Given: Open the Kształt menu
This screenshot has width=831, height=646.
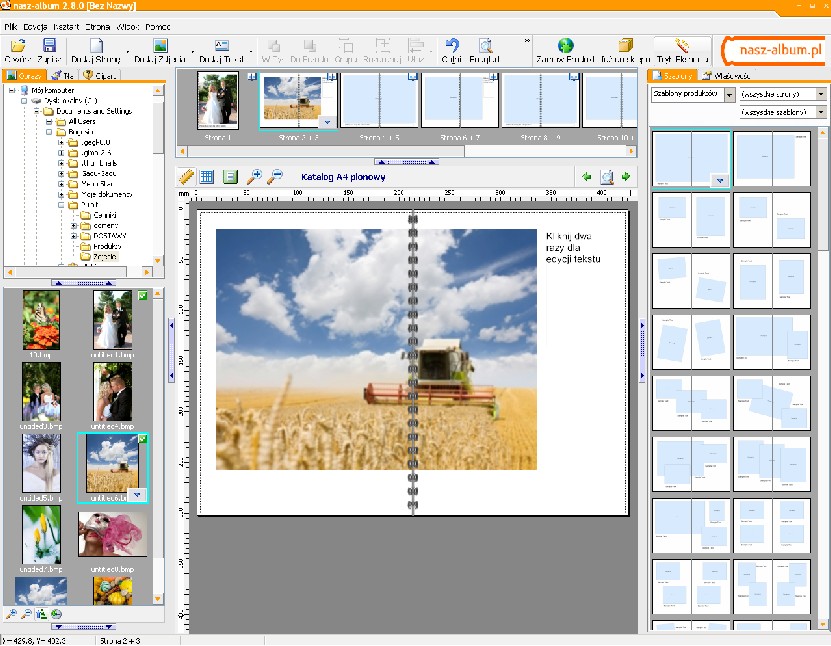Looking at the screenshot, I should point(66,26).
